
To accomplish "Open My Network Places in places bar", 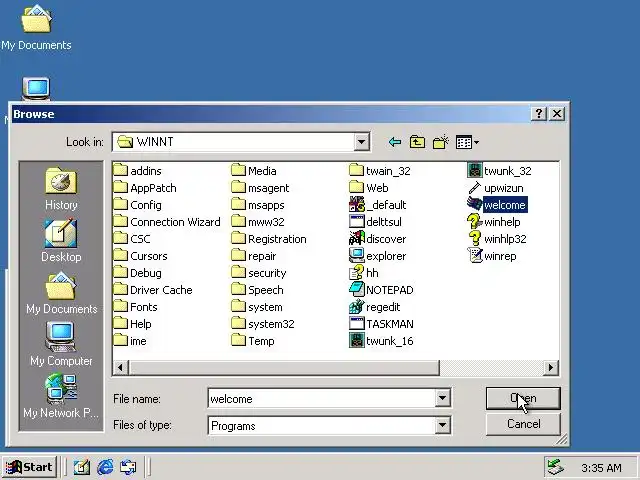I will pyautogui.click(x=61, y=396).
